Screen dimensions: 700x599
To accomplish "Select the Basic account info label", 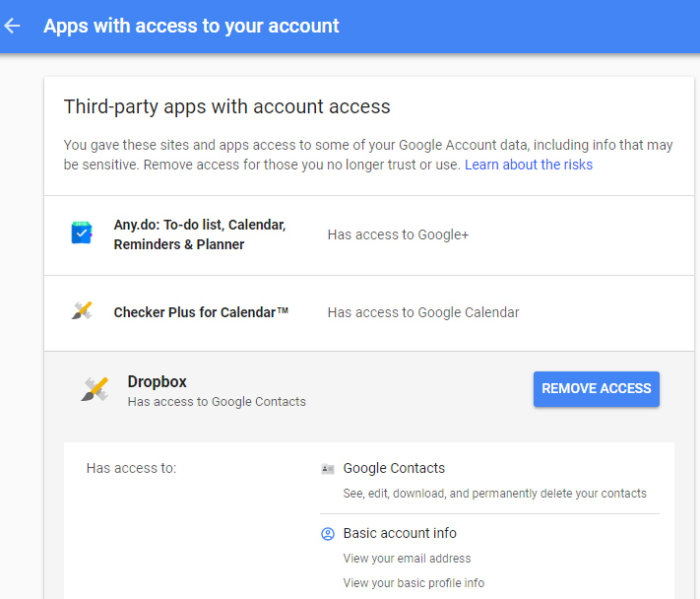I will (400, 533).
